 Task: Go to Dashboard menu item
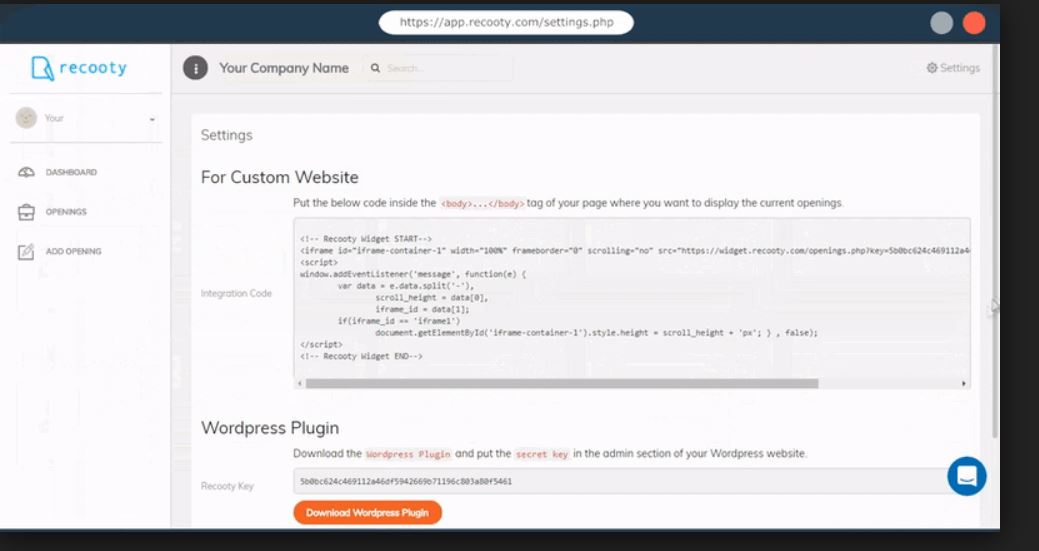point(71,172)
